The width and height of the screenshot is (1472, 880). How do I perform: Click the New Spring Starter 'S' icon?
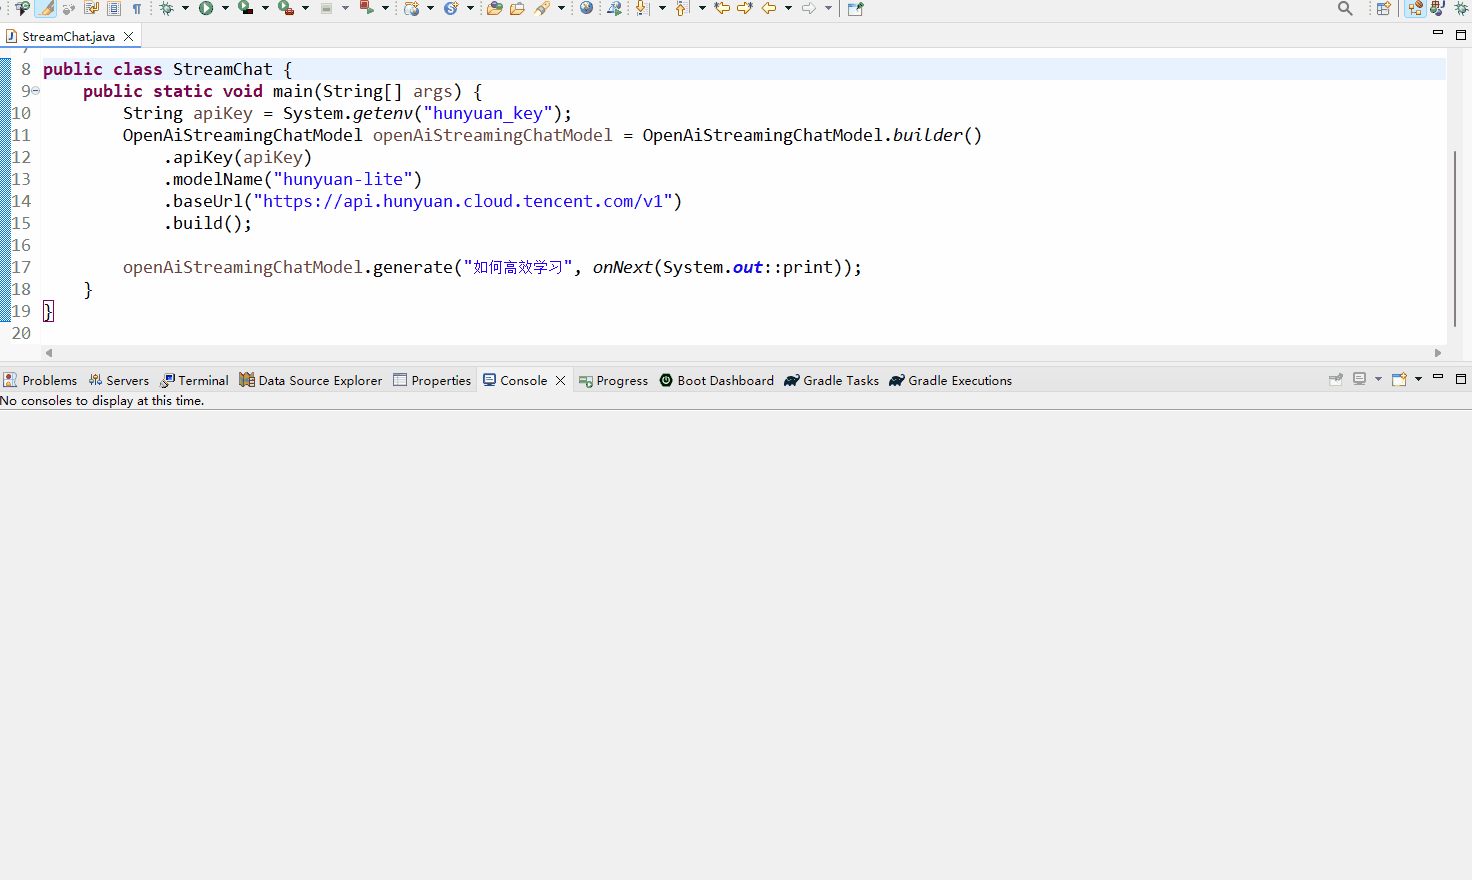(451, 8)
